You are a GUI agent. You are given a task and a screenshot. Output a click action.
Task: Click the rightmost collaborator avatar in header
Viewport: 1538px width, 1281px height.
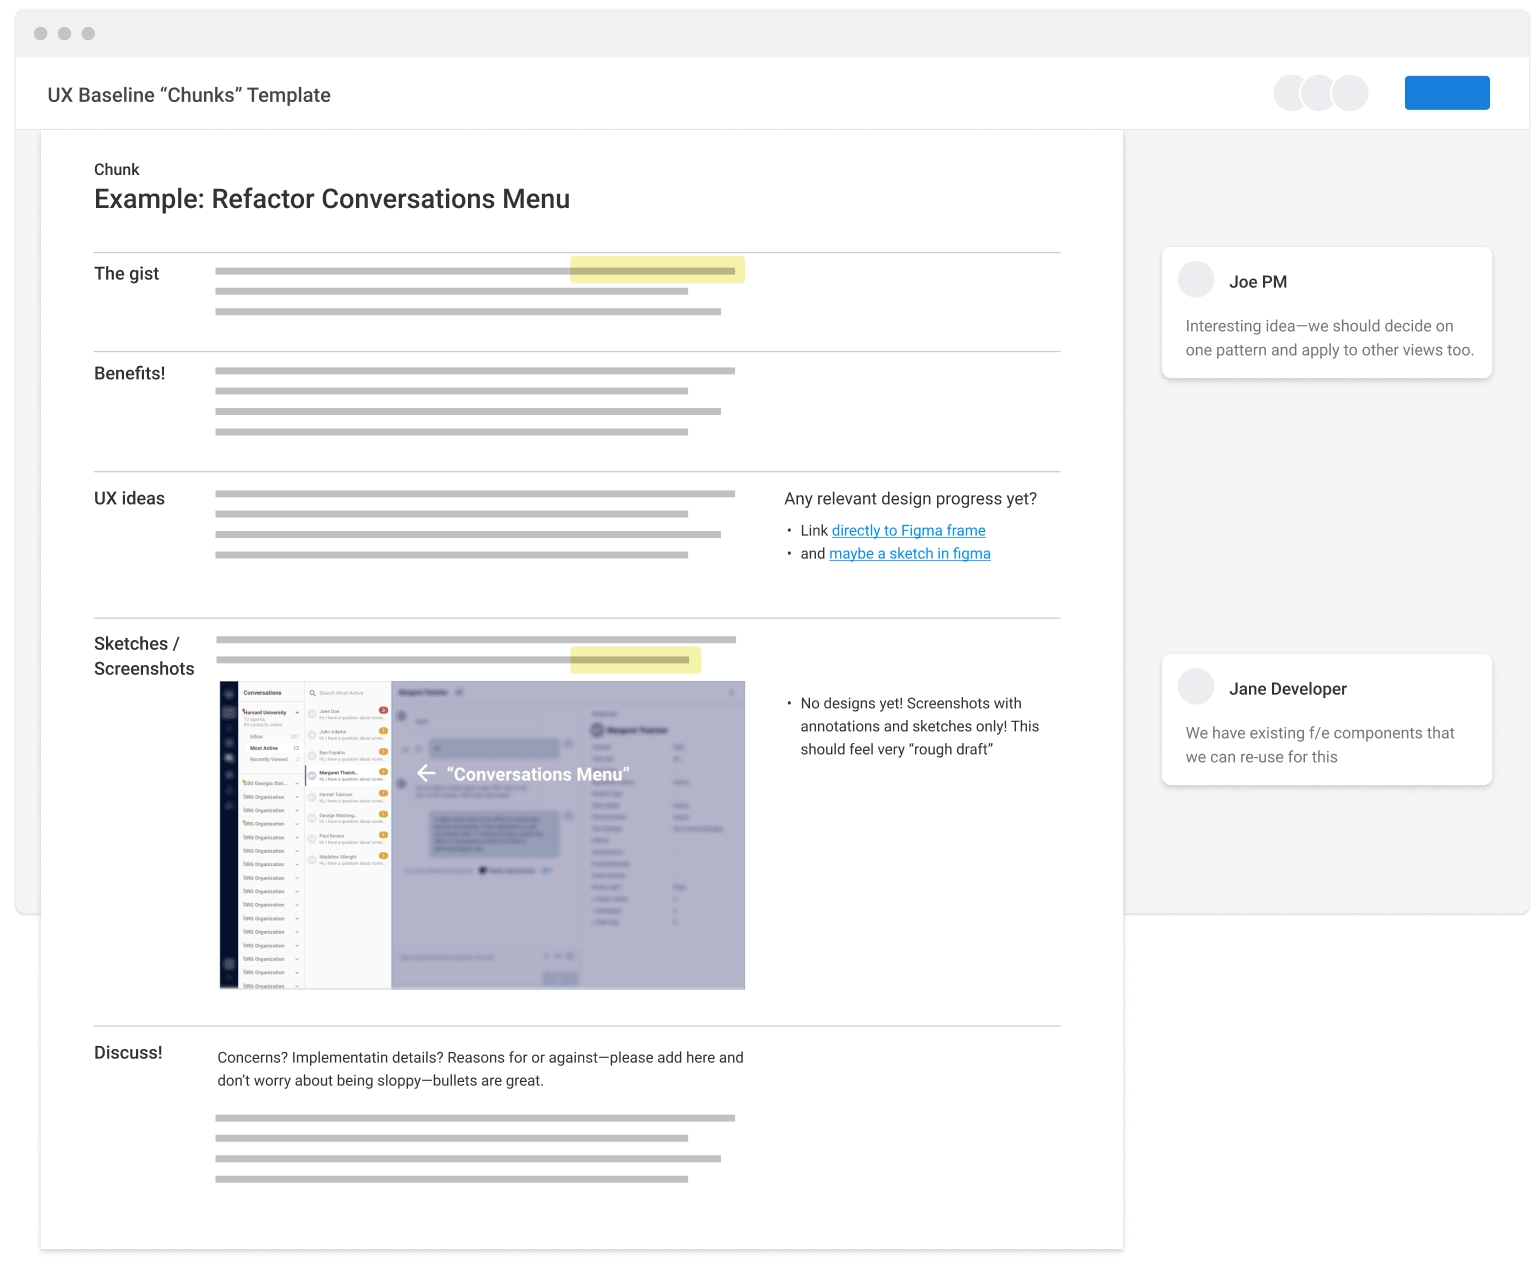click(1350, 93)
